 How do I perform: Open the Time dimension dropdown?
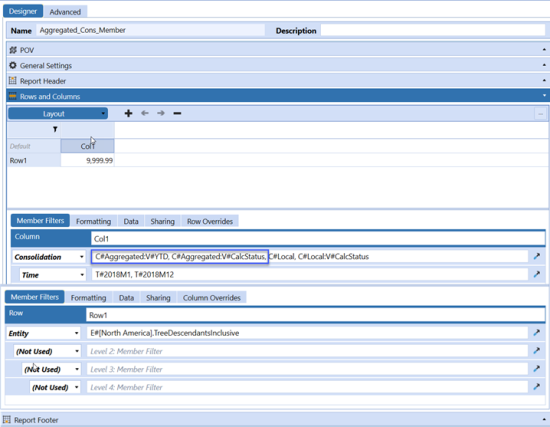(53, 275)
